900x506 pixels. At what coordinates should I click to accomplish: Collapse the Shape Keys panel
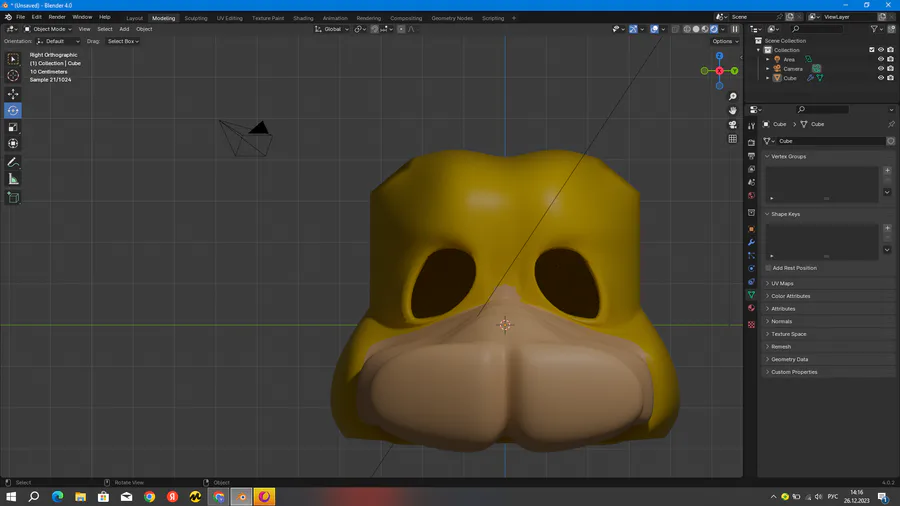click(x=767, y=214)
